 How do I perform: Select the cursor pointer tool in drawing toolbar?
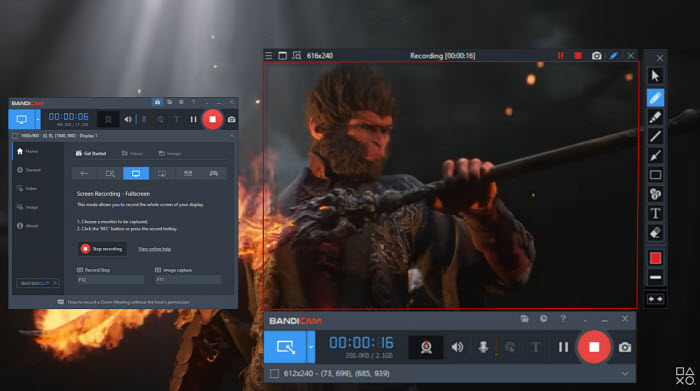655,76
